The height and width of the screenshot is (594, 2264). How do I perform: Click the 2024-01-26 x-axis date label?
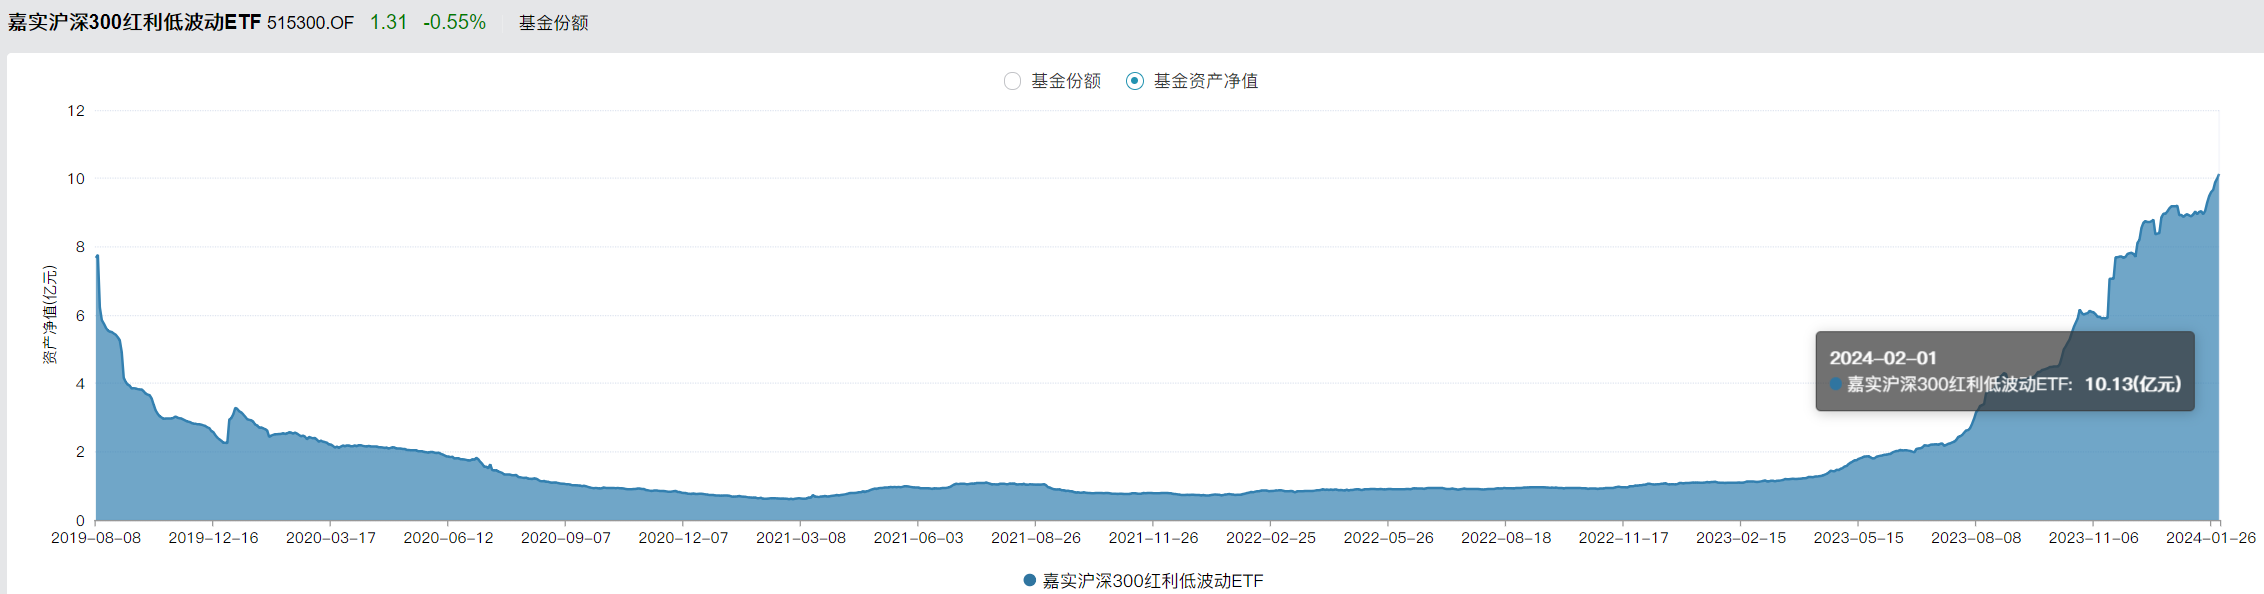tap(2210, 538)
